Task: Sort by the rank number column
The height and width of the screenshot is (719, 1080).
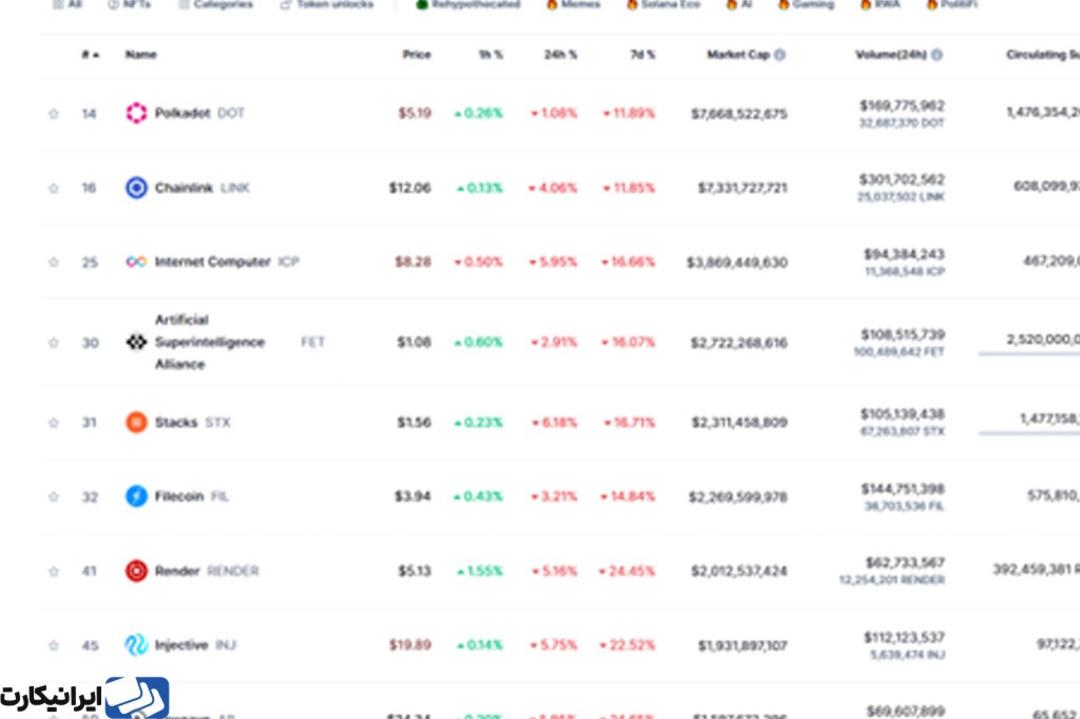Action: pos(90,54)
